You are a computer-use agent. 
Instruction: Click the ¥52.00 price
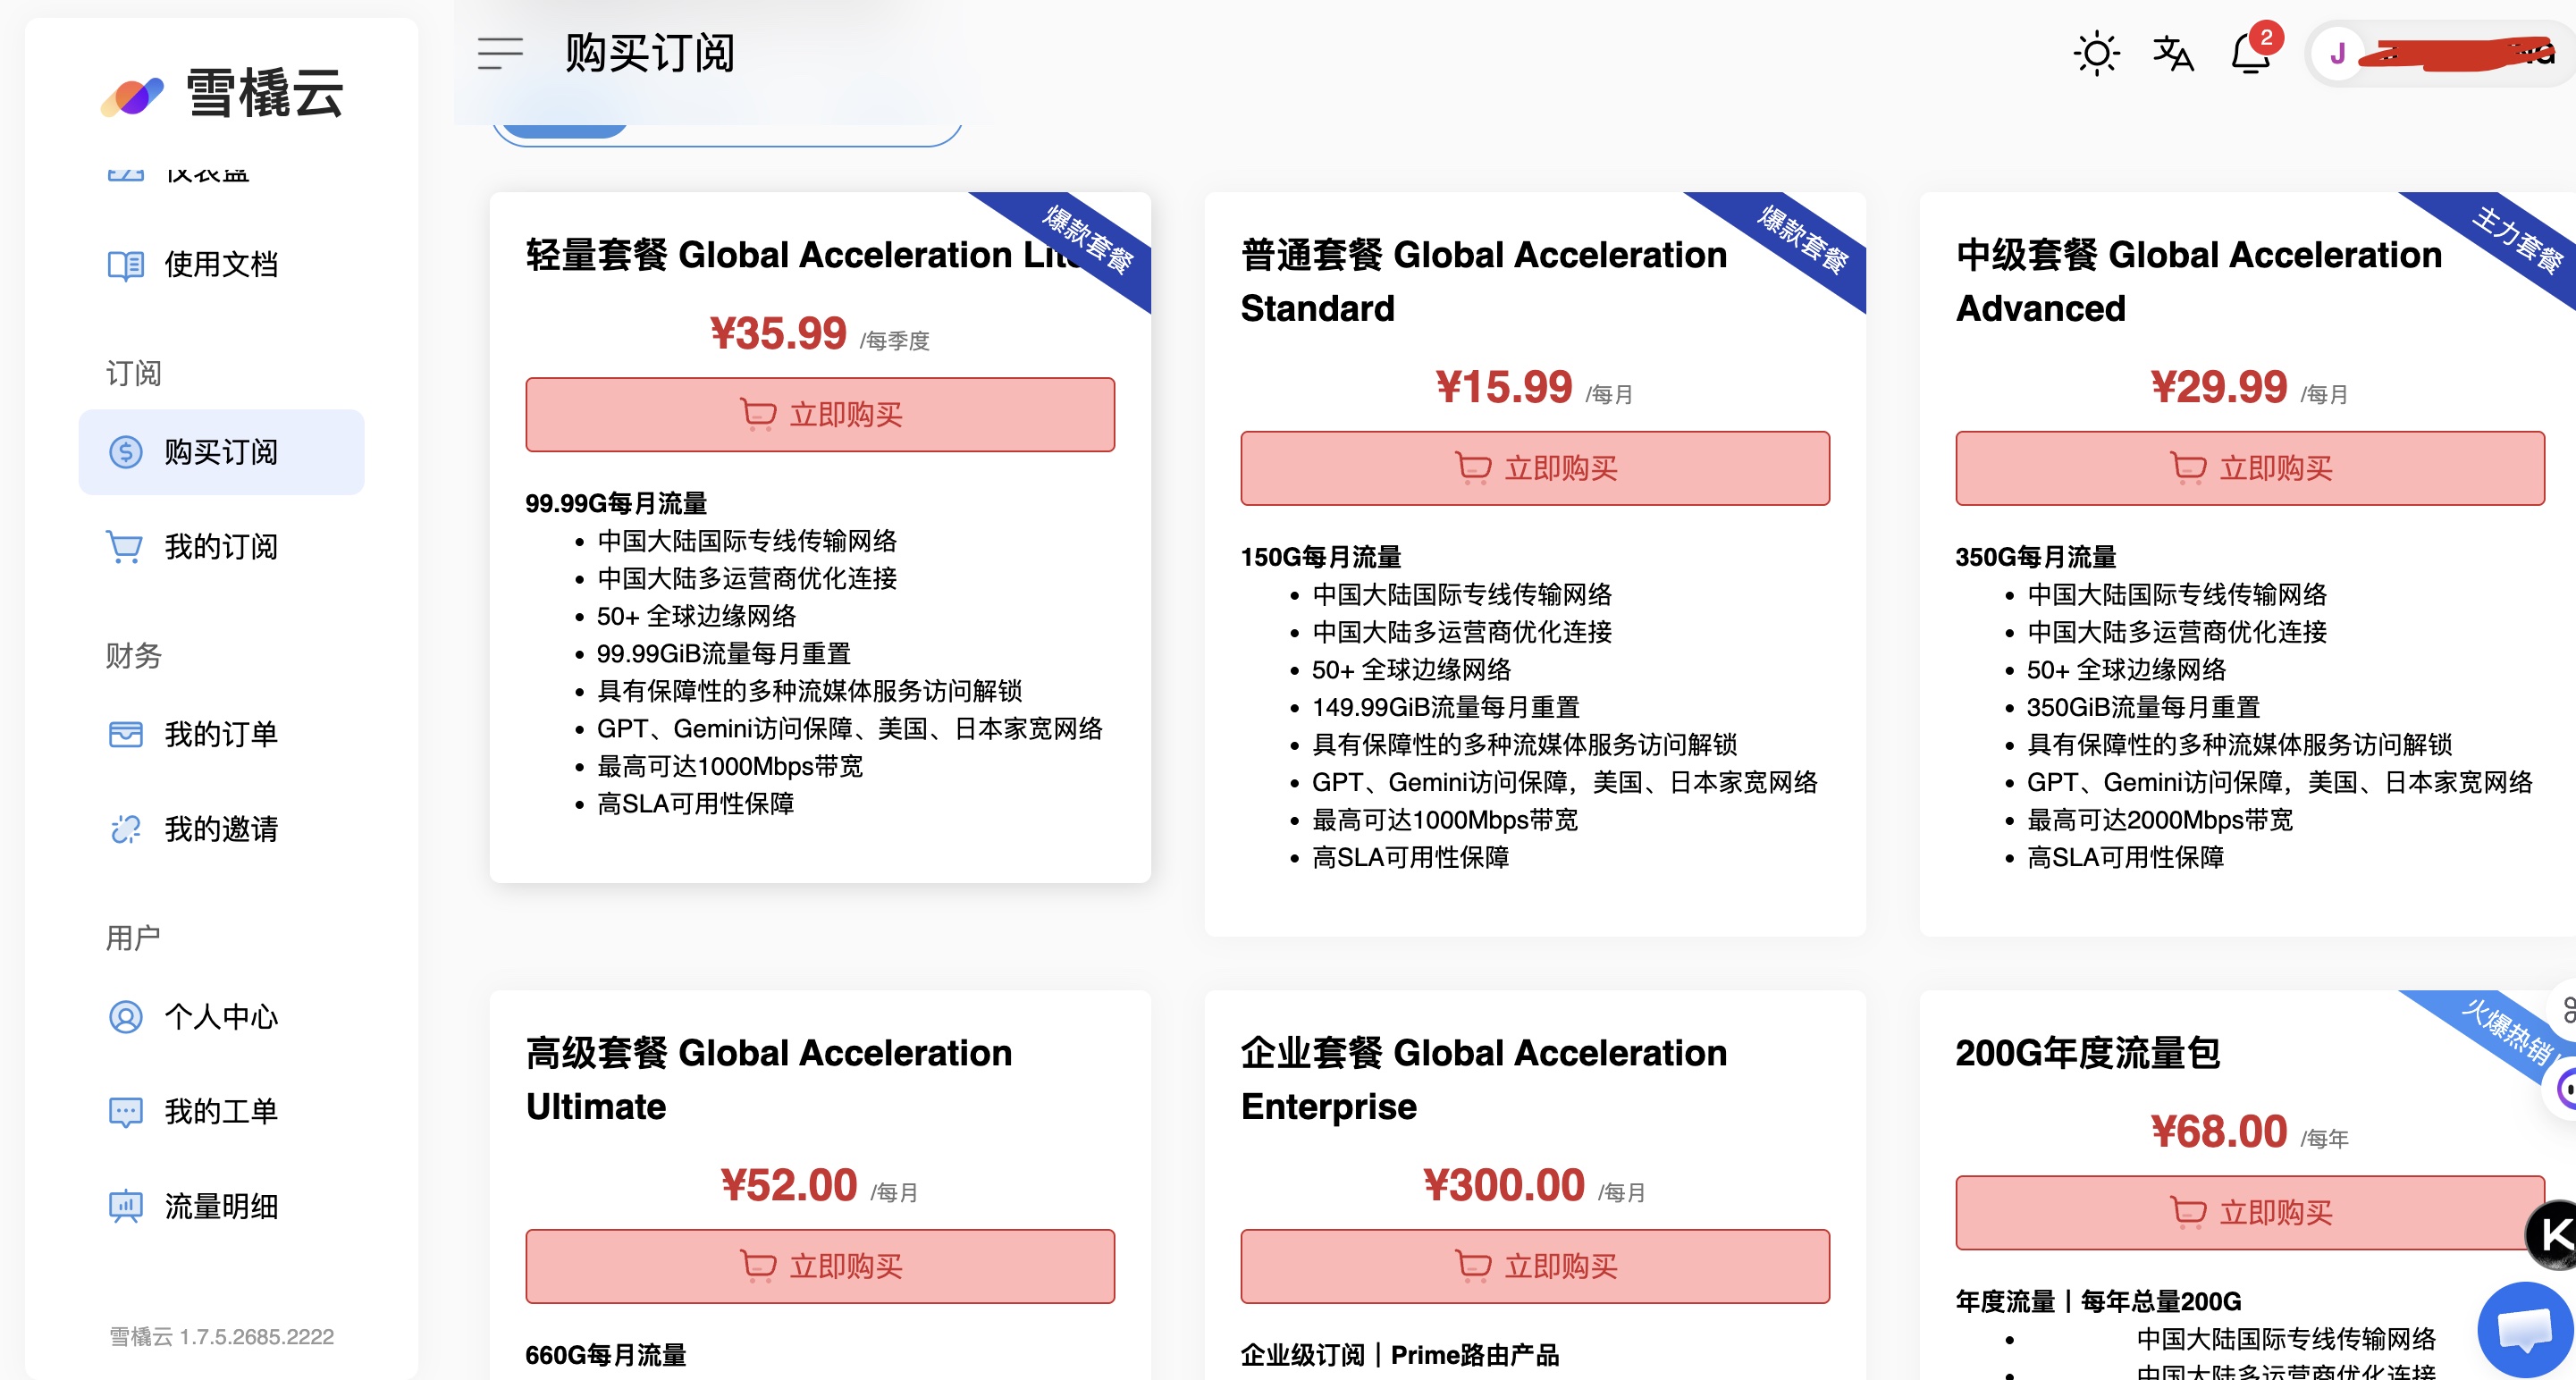tap(789, 1185)
